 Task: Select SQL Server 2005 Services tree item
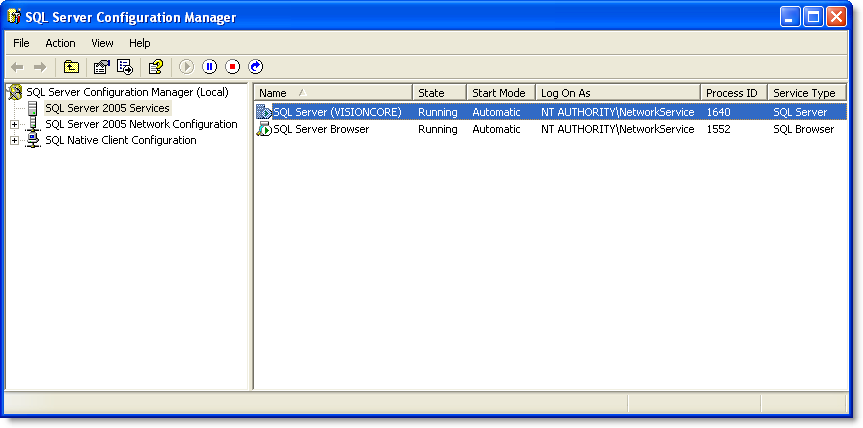click(107, 108)
